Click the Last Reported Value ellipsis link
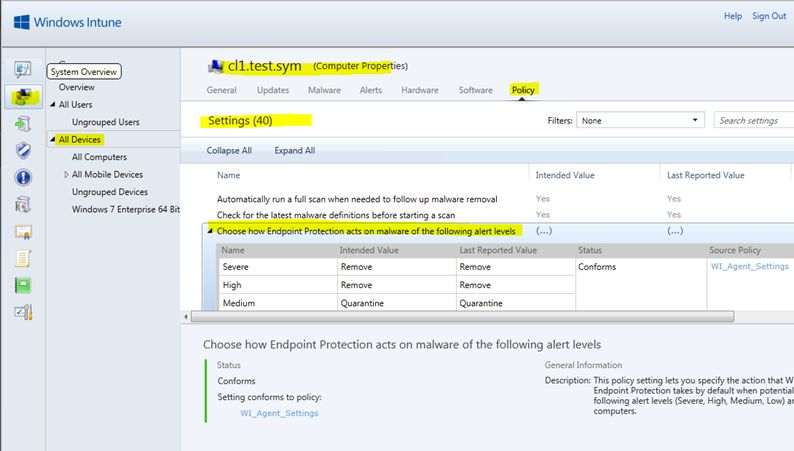 [x=675, y=231]
